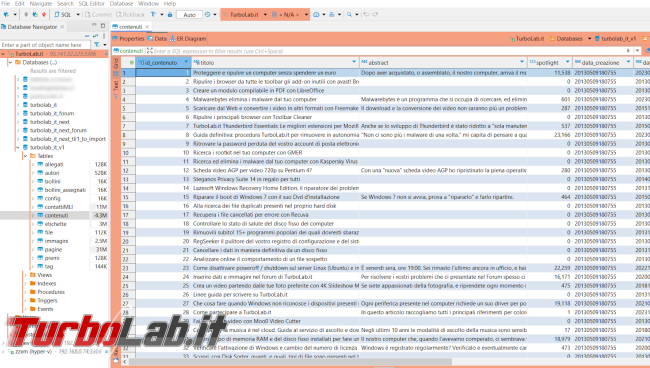Open filter history dropdown arrow
650x368 pixels.
tap(638, 51)
